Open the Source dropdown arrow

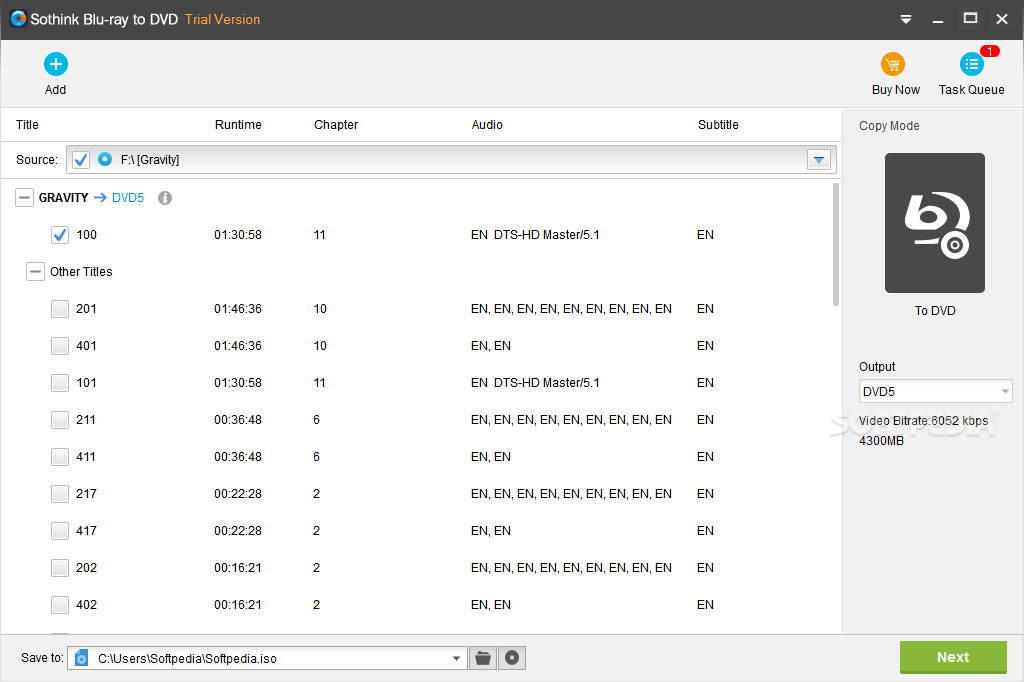[x=819, y=159]
